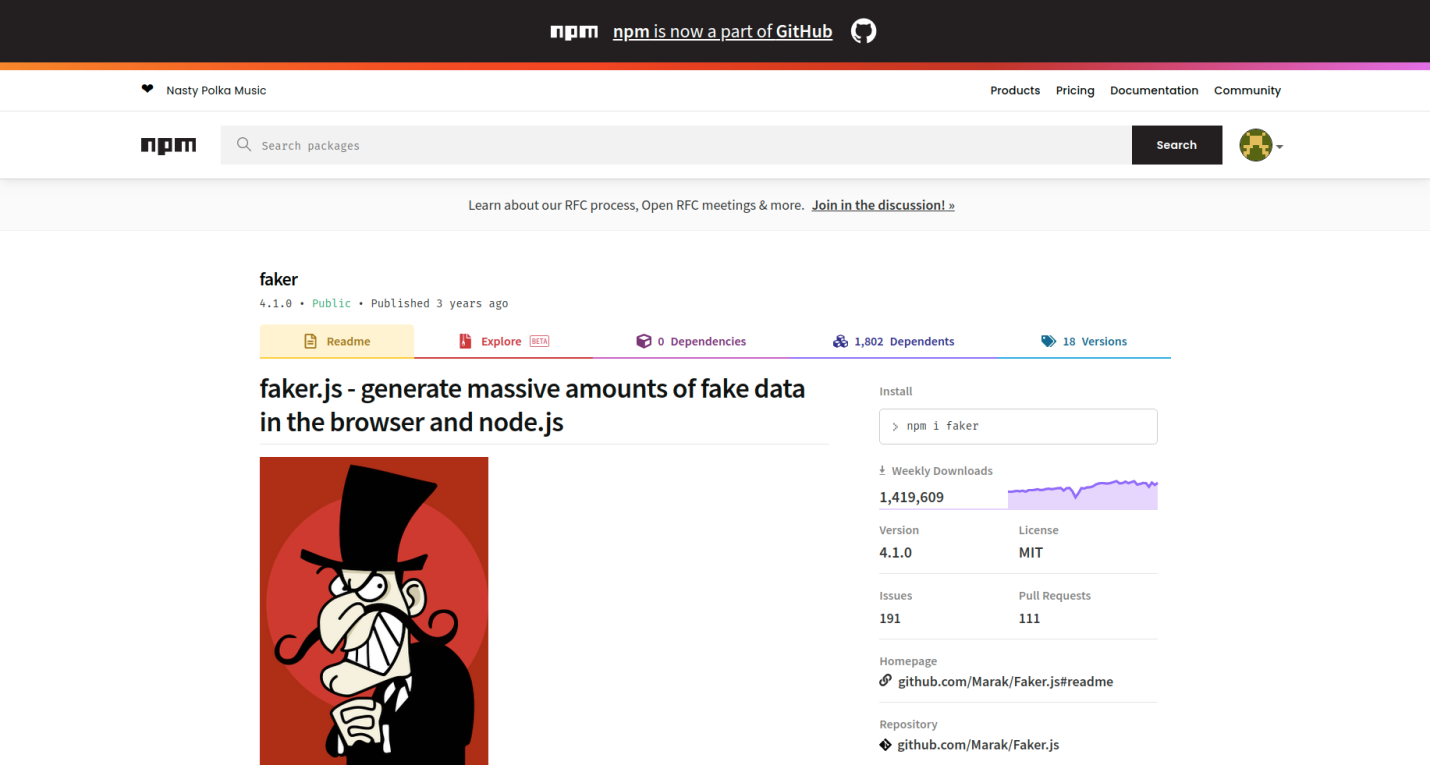Focus the Search packages input field

pyautogui.click(x=676, y=145)
